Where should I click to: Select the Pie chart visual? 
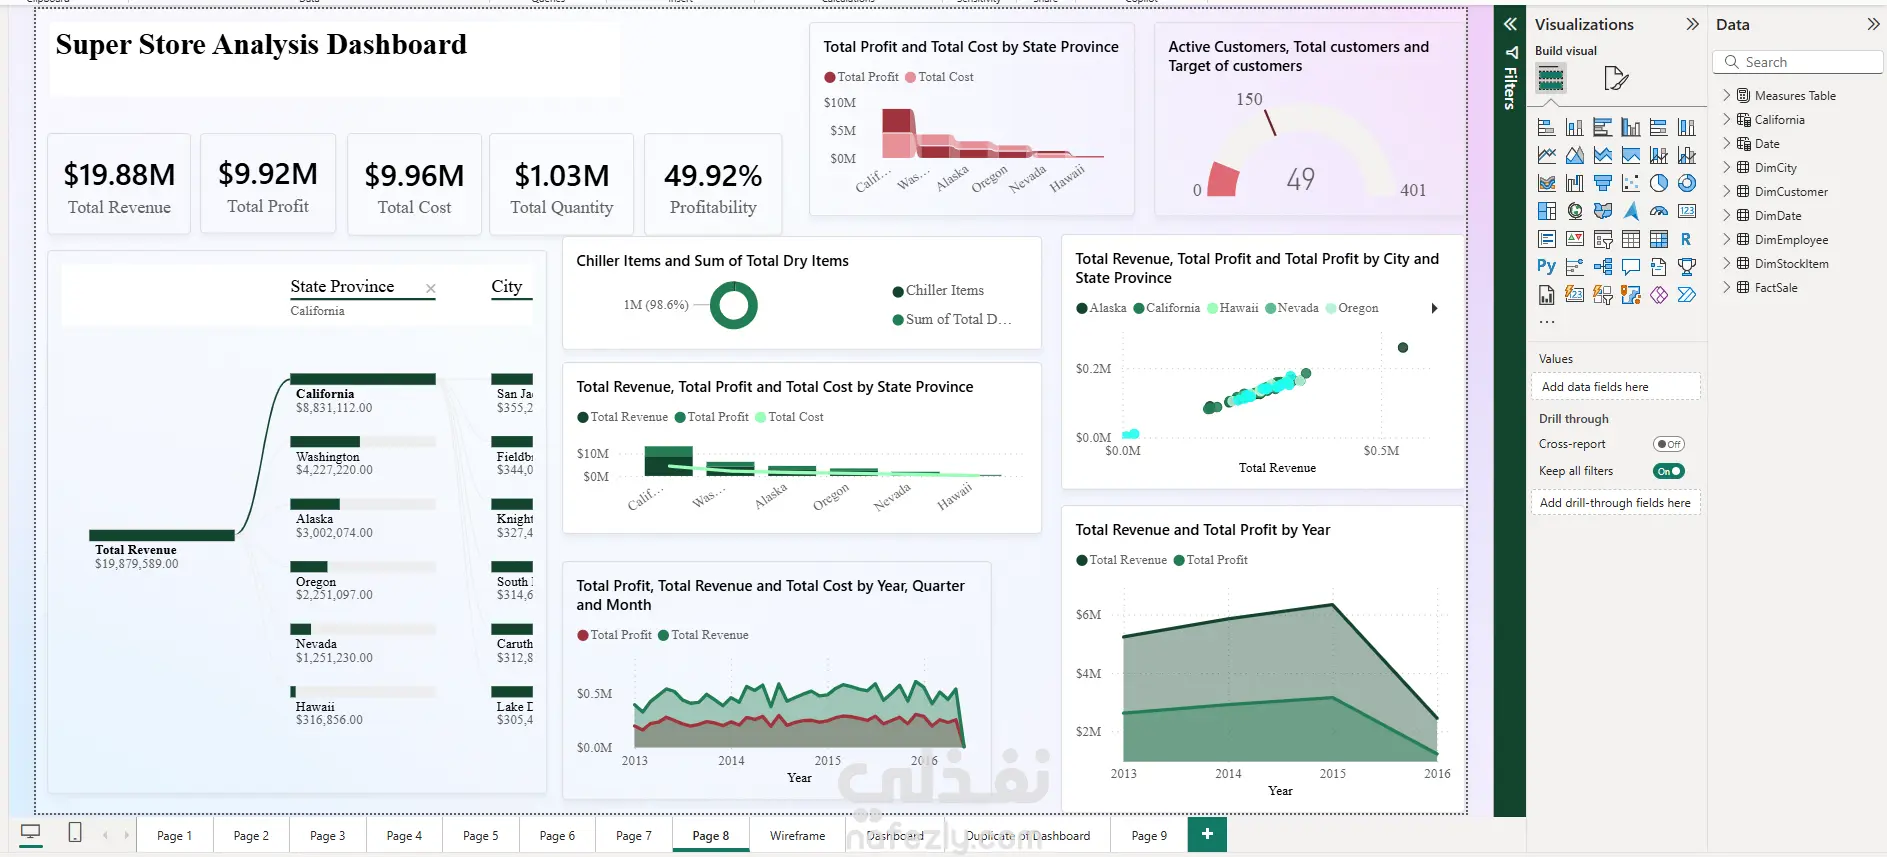click(1658, 183)
